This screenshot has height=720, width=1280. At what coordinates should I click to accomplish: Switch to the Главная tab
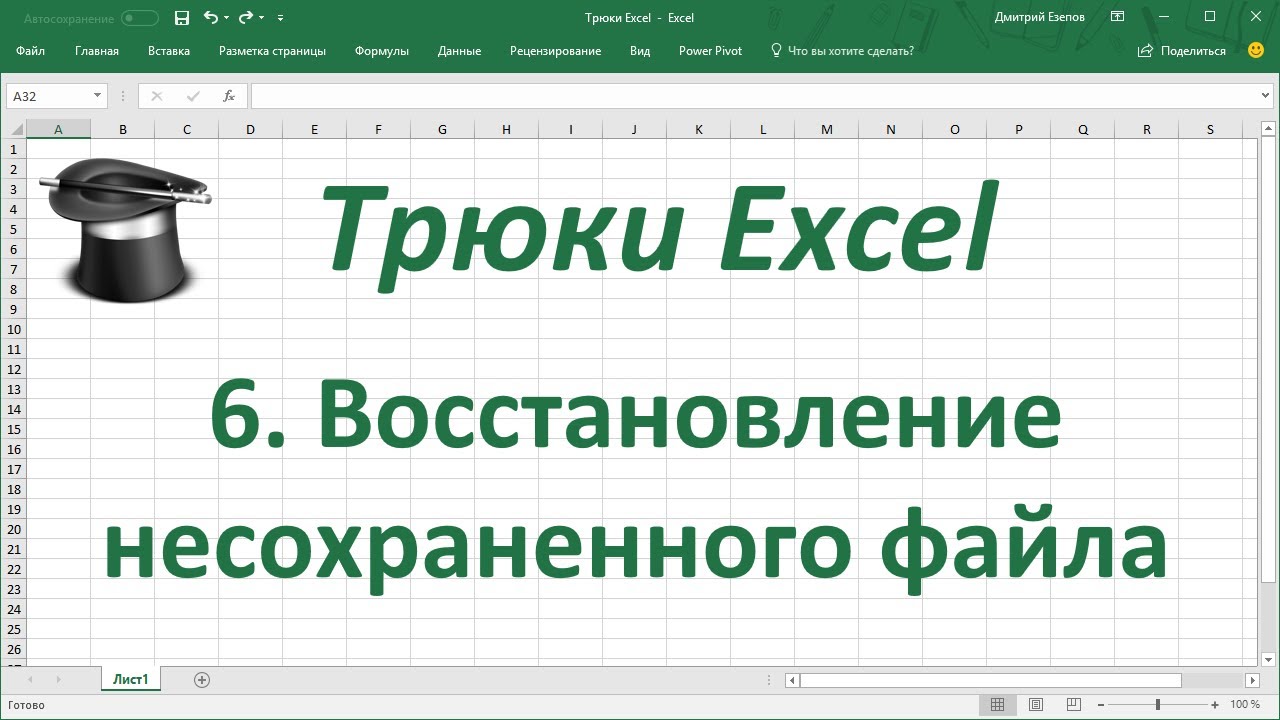click(97, 51)
